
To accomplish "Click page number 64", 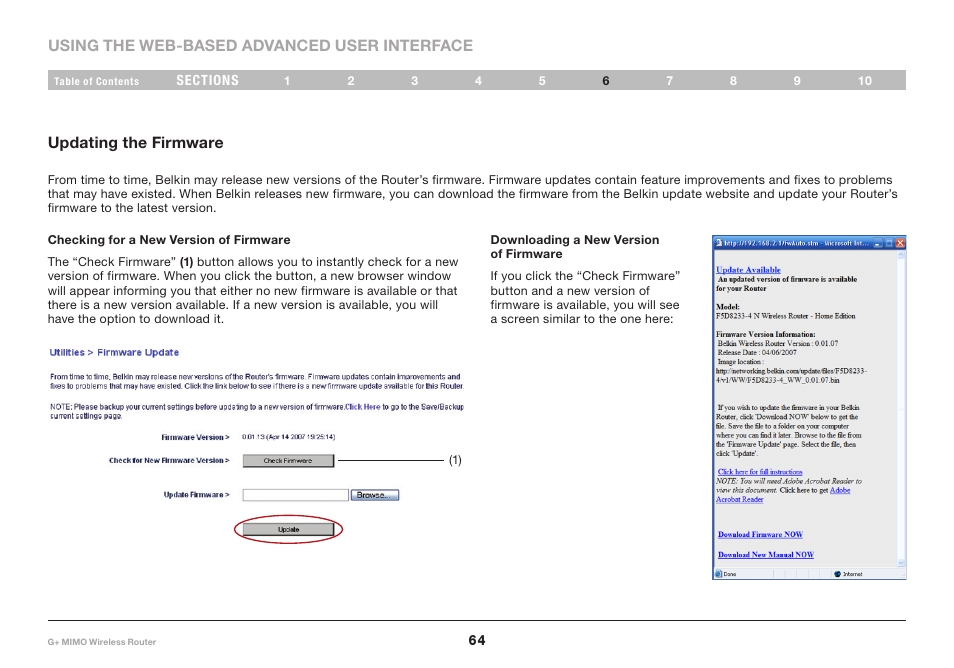I will point(477,640).
